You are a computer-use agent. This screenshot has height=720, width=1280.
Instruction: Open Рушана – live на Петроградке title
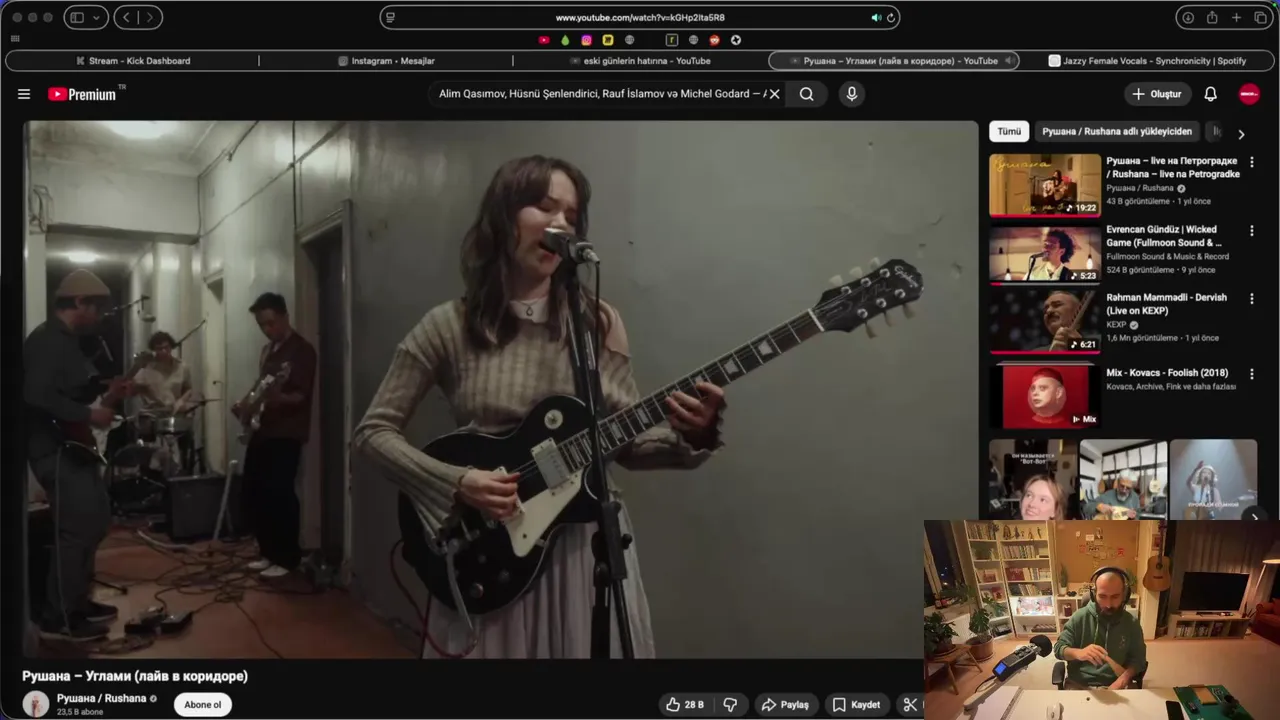pos(1173,167)
